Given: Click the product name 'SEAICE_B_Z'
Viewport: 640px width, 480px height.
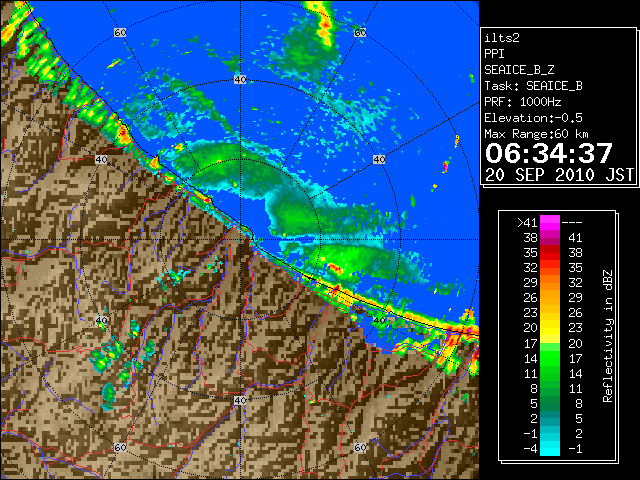Looking at the screenshot, I should pyautogui.click(x=519, y=70).
